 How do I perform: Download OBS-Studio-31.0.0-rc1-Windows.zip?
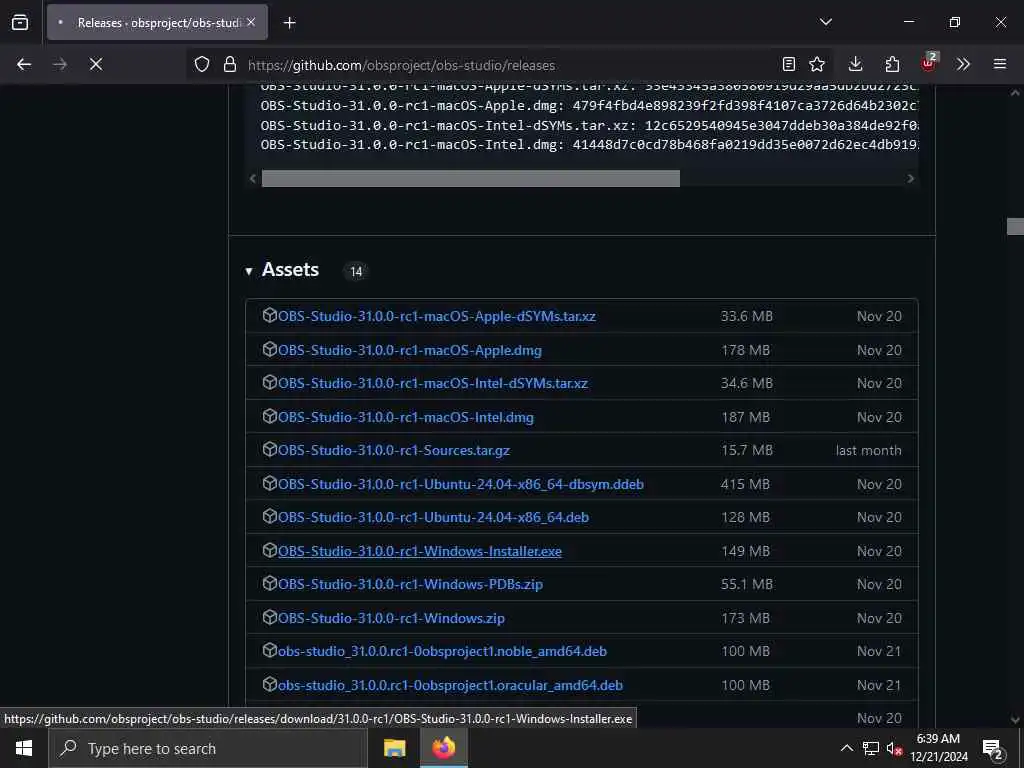391,618
